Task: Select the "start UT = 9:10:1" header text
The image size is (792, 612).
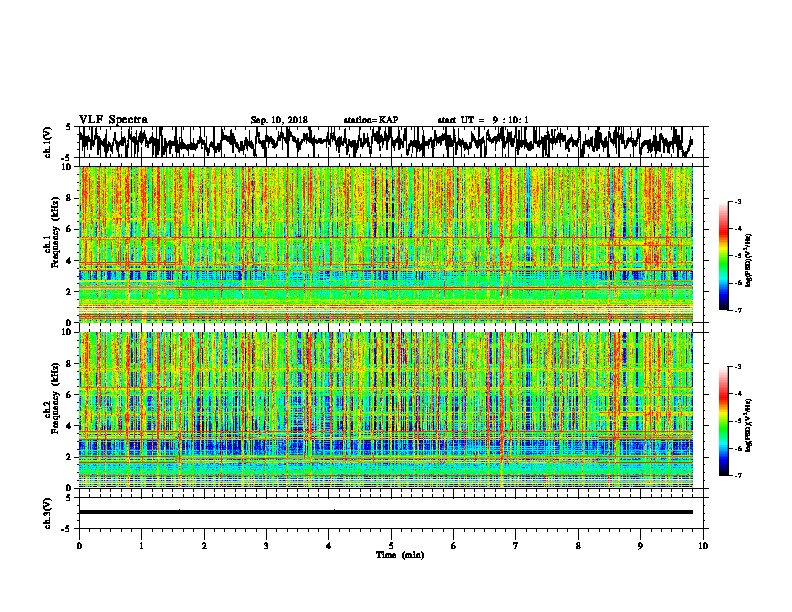Action: (483, 120)
